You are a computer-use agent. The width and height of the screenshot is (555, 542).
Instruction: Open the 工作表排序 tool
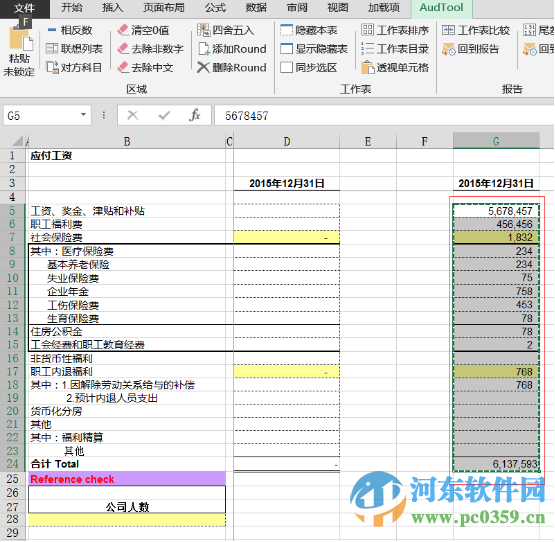pos(395,30)
